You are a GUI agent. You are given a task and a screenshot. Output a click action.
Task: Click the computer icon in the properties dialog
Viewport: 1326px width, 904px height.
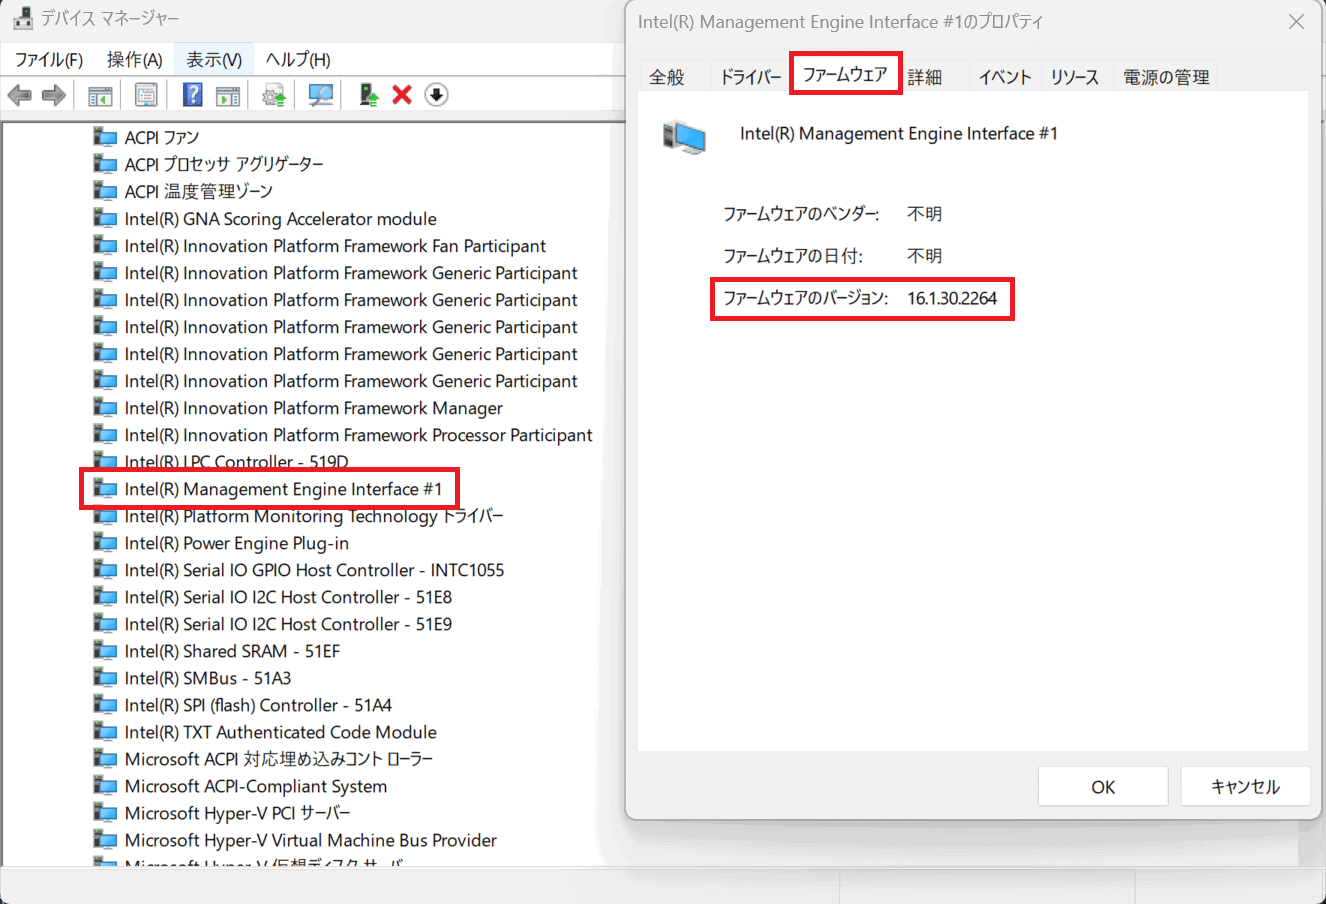pyautogui.click(x=684, y=137)
